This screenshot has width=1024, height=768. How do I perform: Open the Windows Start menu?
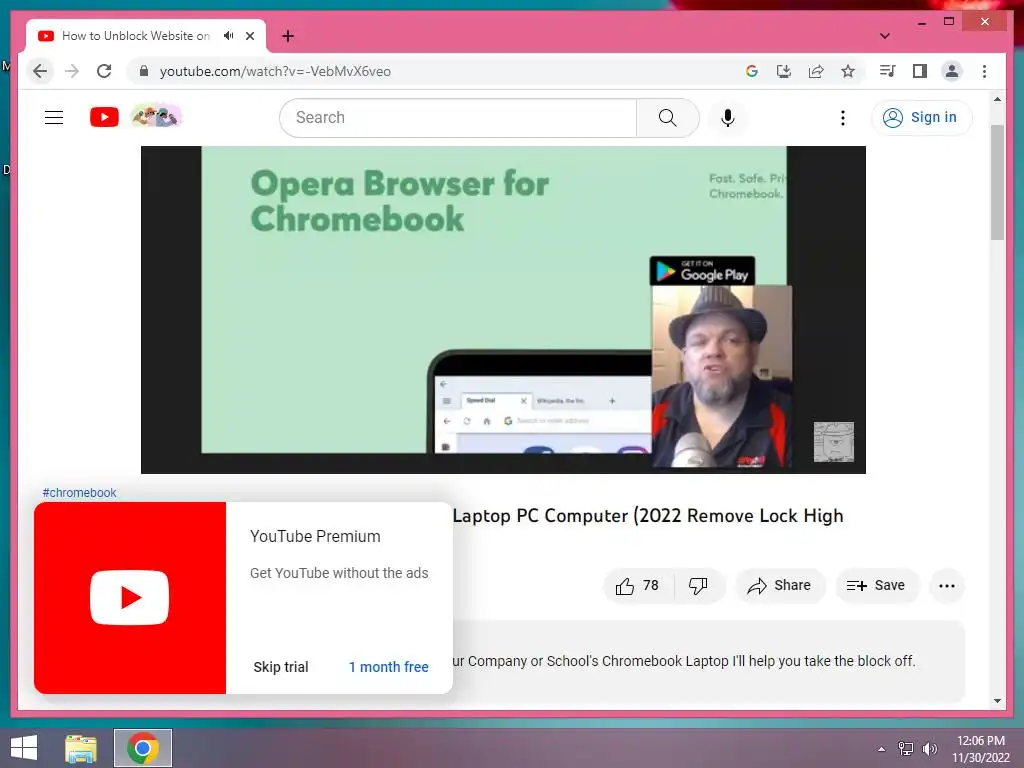tap(24, 748)
